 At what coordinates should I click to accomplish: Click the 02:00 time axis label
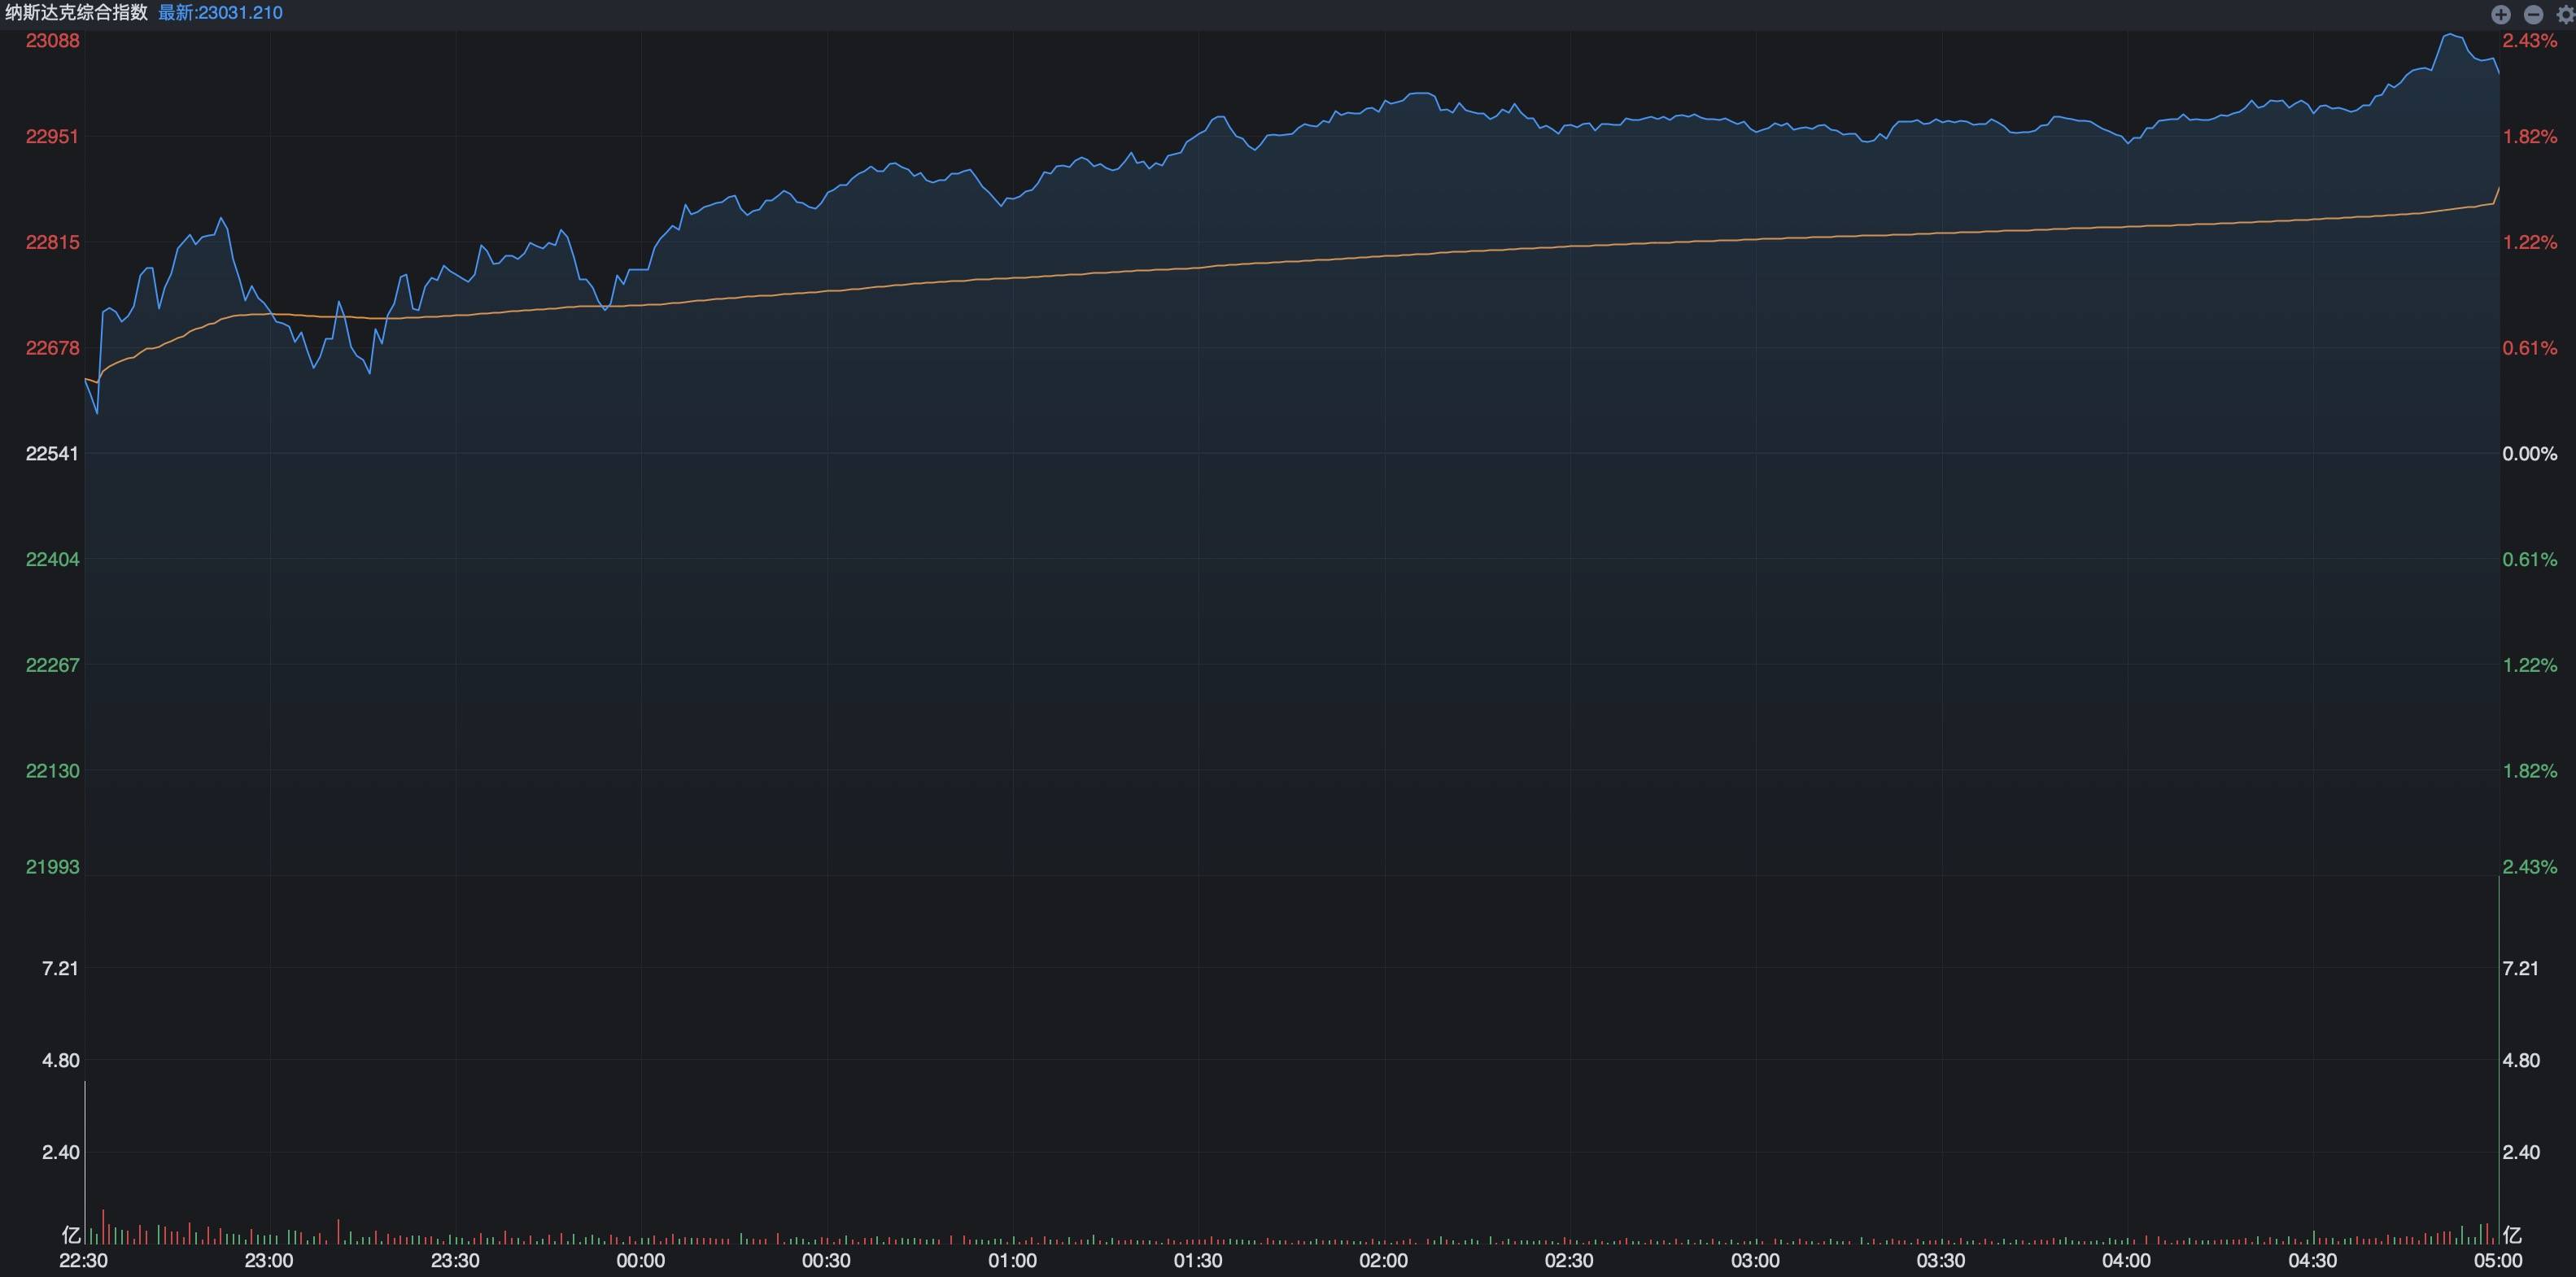click(1383, 1261)
